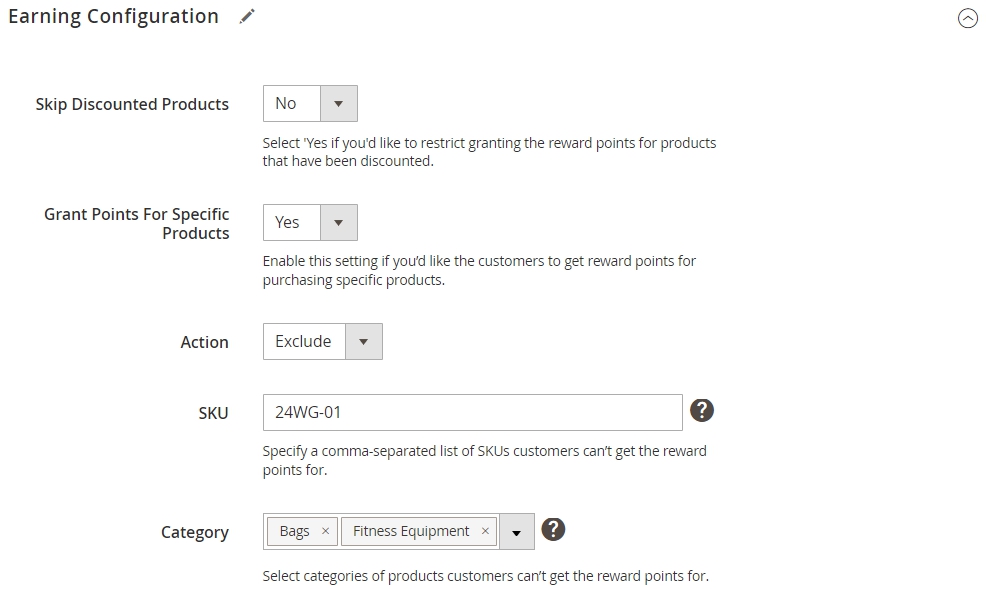Viewport: 986px width, 589px height.
Task: Remove the Bags category tag
Action: [x=325, y=531]
